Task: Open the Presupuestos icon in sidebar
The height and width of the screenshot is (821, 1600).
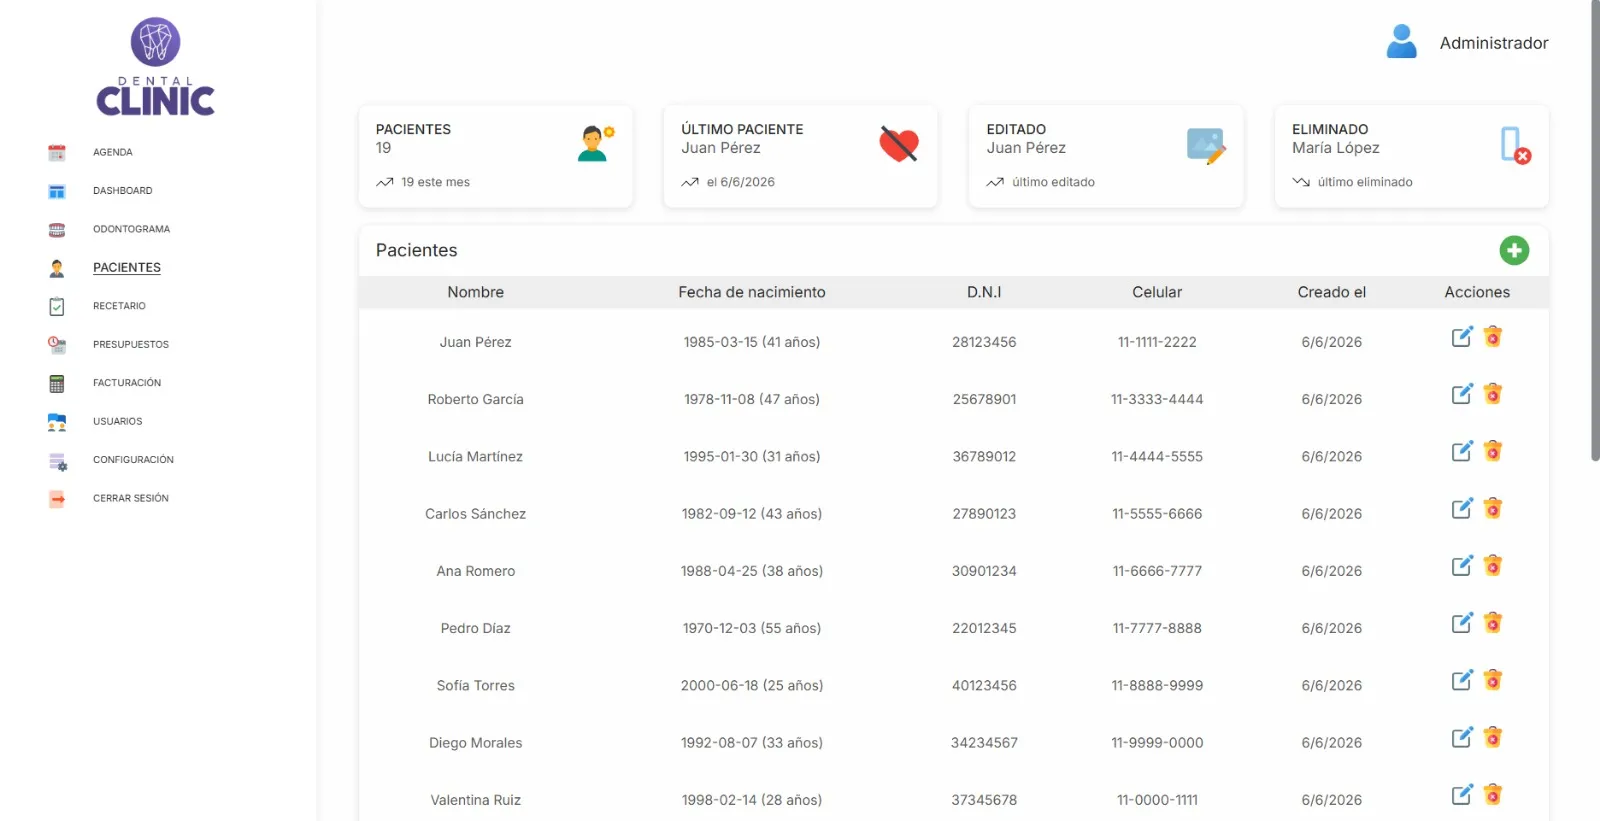Action: (x=57, y=345)
